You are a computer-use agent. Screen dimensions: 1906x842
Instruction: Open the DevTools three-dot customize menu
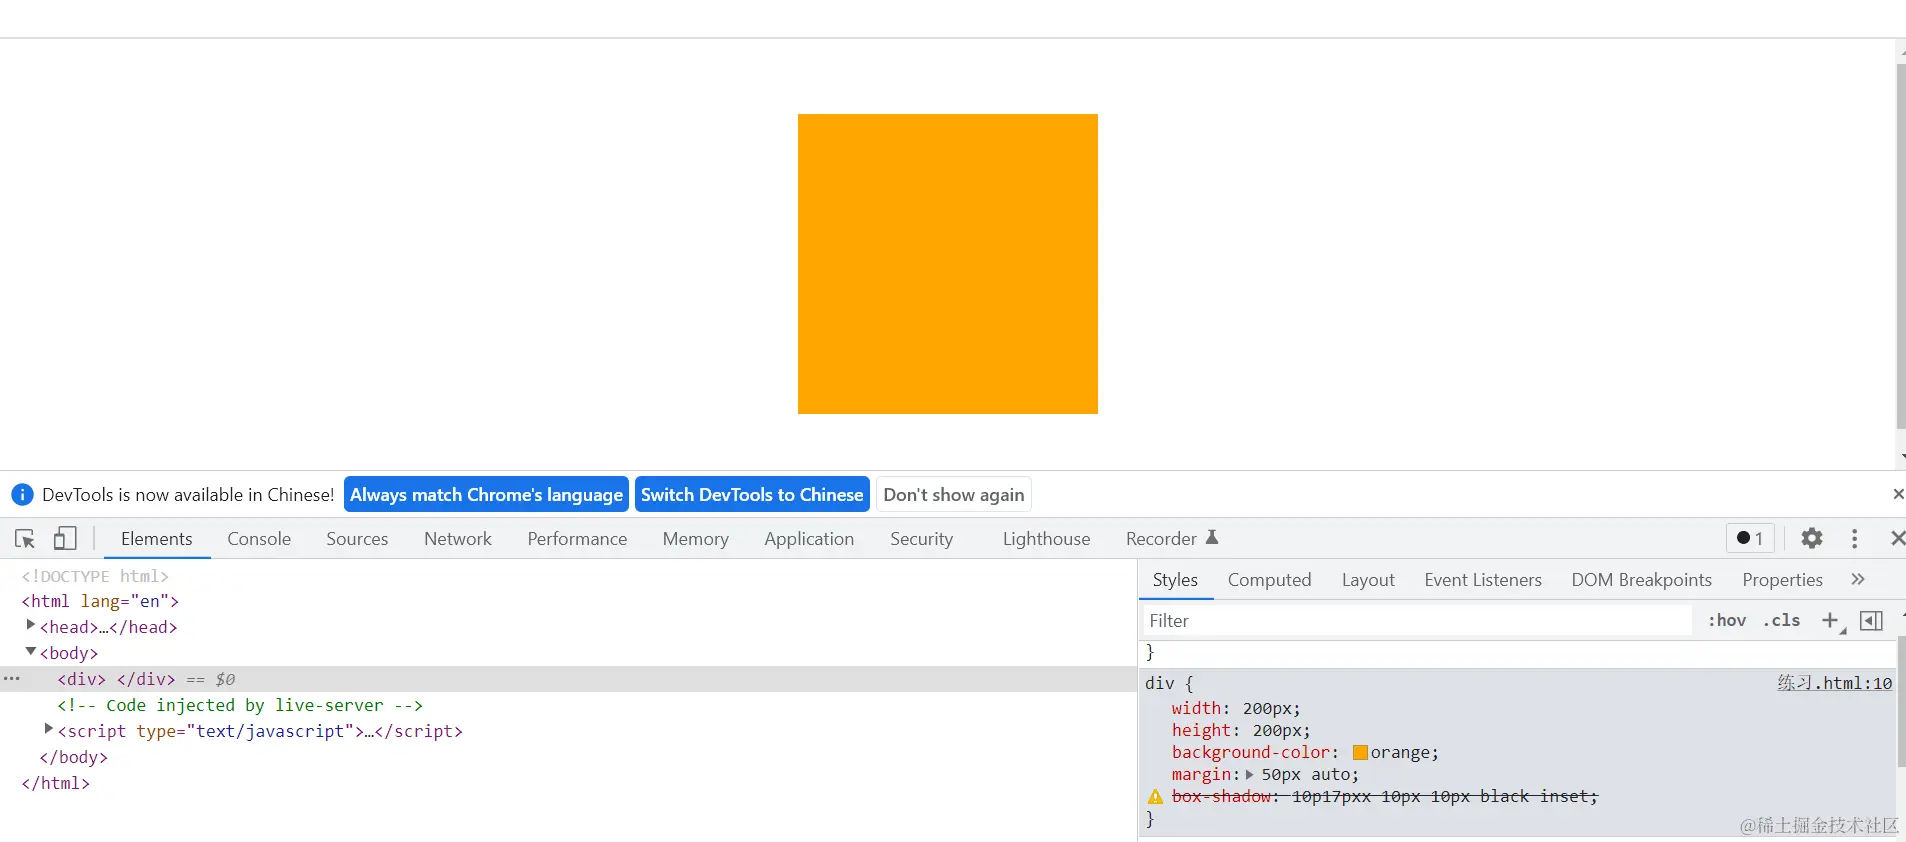pyautogui.click(x=1855, y=539)
